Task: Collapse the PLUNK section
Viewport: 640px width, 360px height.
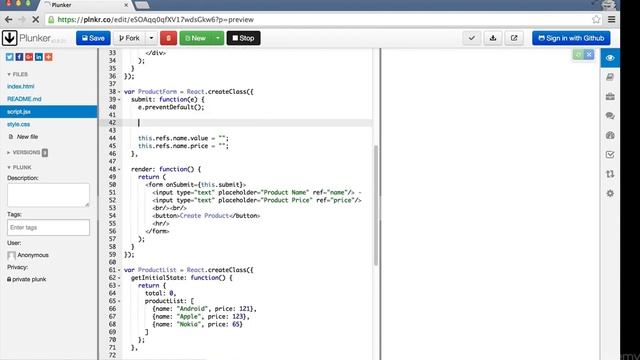Action: coord(19,167)
